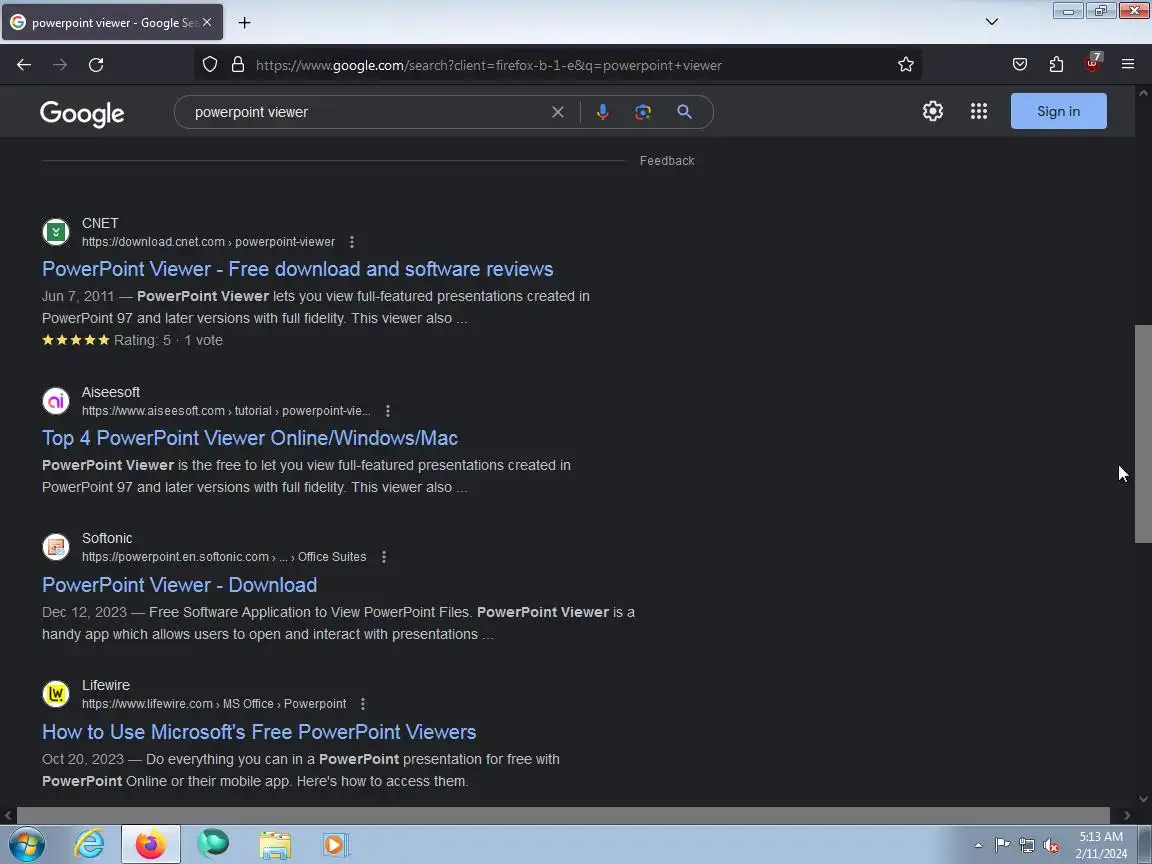Close the powerpoint viewer tab
The width and height of the screenshot is (1152, 864).
[x=207, y=23]
